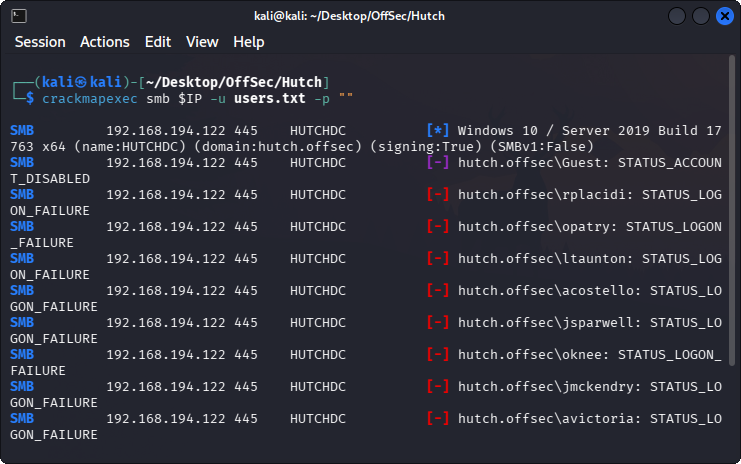Open the Actions menu
This screenshot has height=464, width=741.
click(x=104, y=42)
